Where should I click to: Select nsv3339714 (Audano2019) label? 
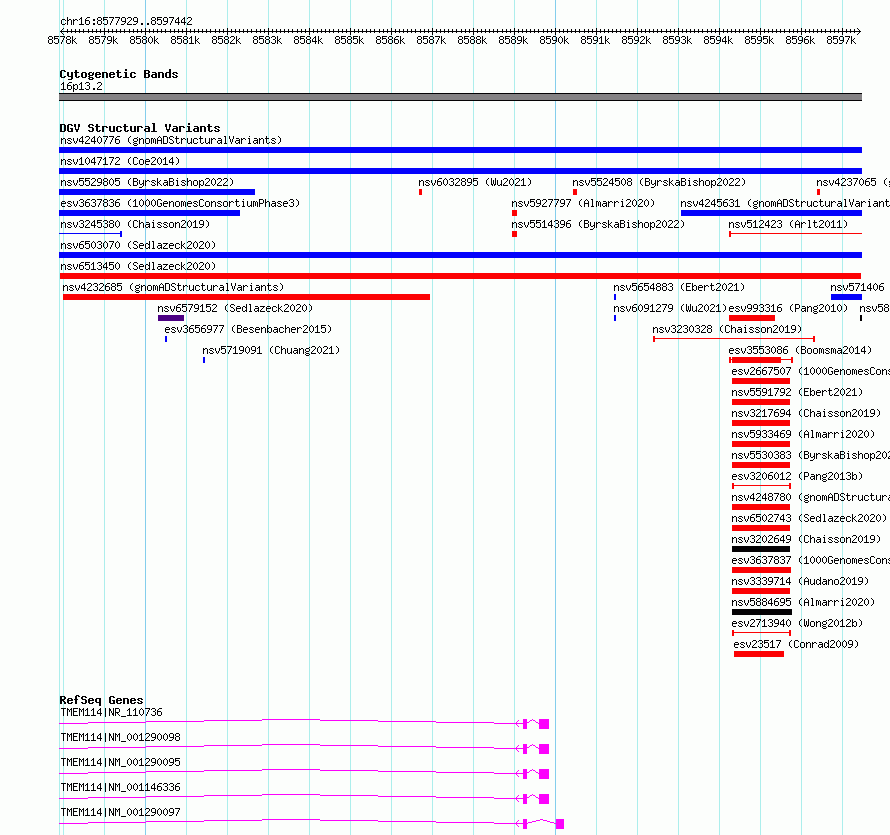click(x=800, y=581)
